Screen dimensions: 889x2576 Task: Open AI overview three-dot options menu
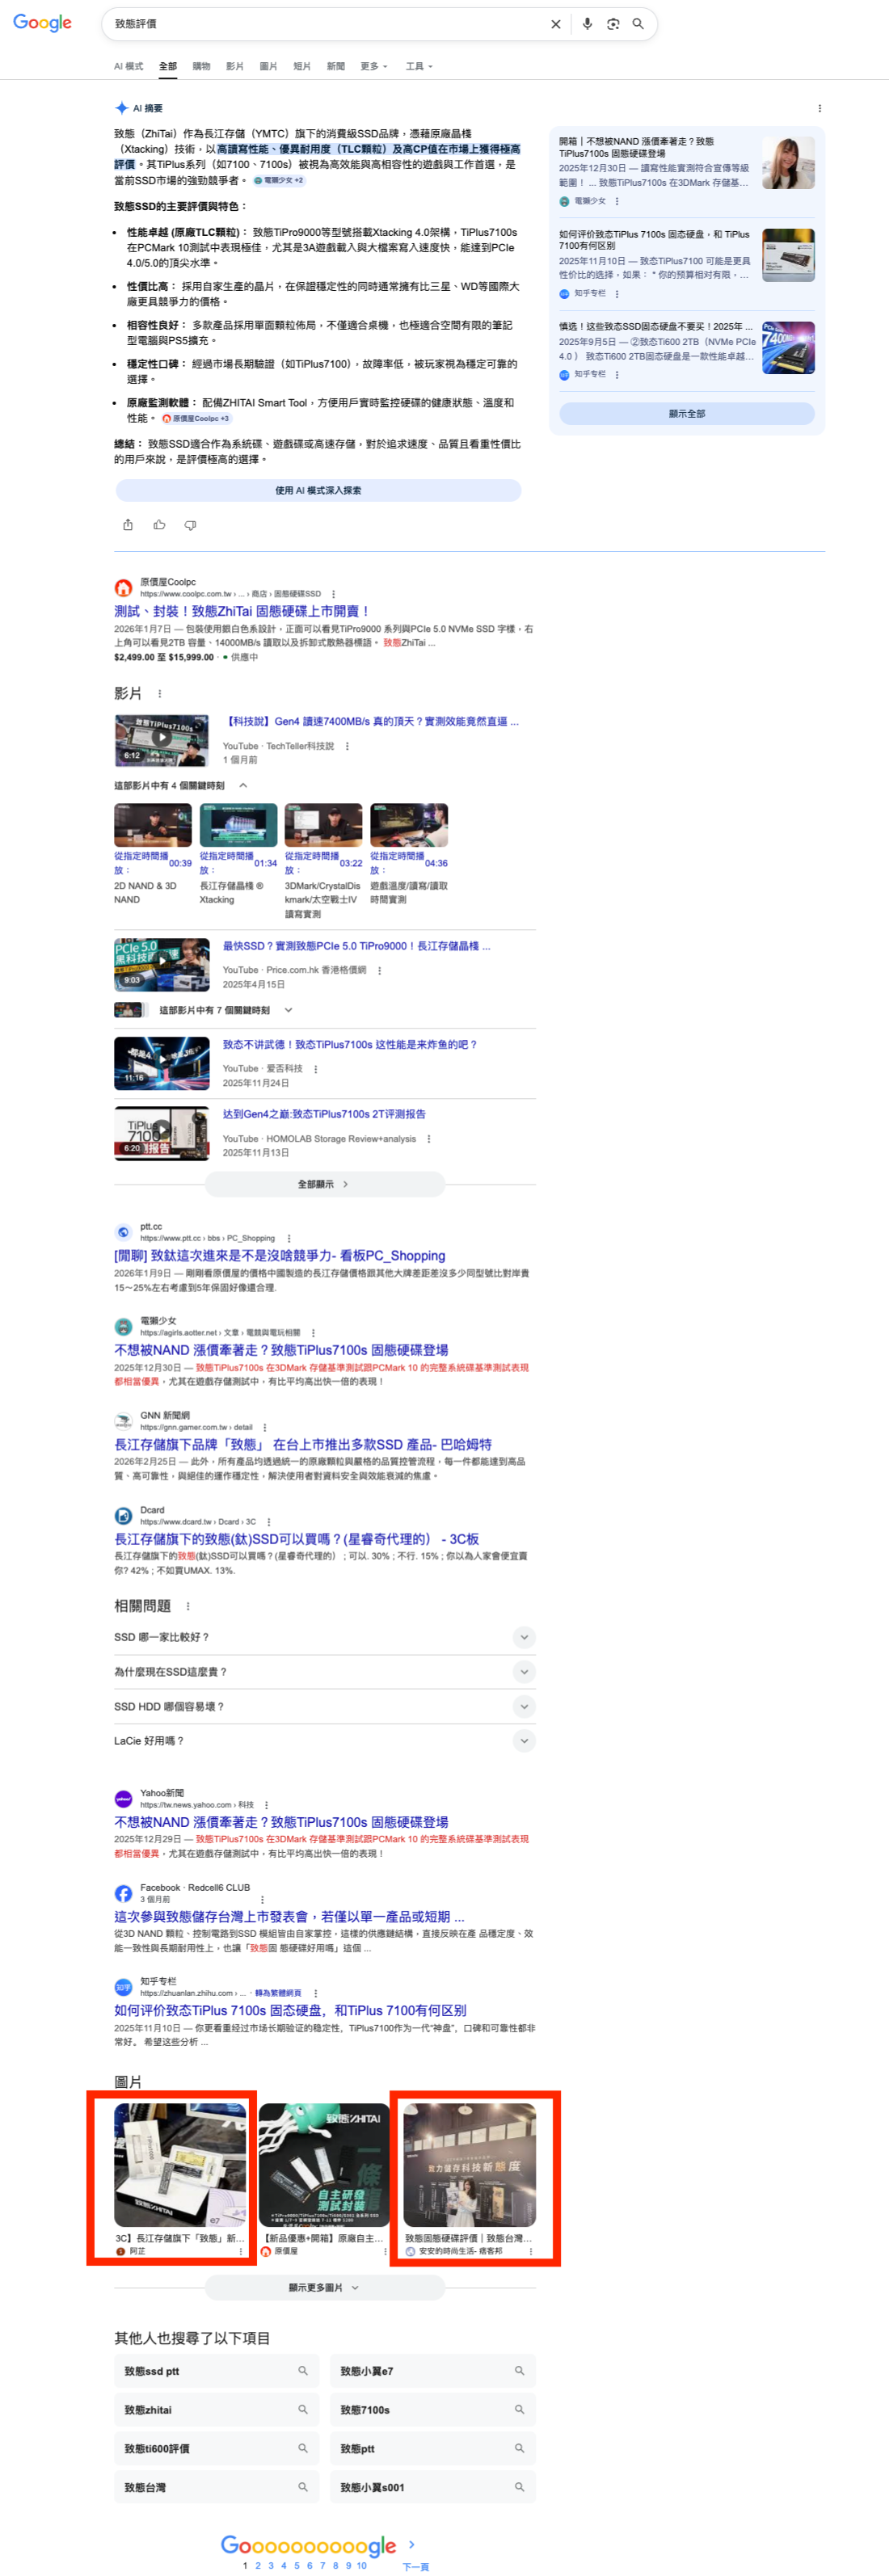(819, 108)
